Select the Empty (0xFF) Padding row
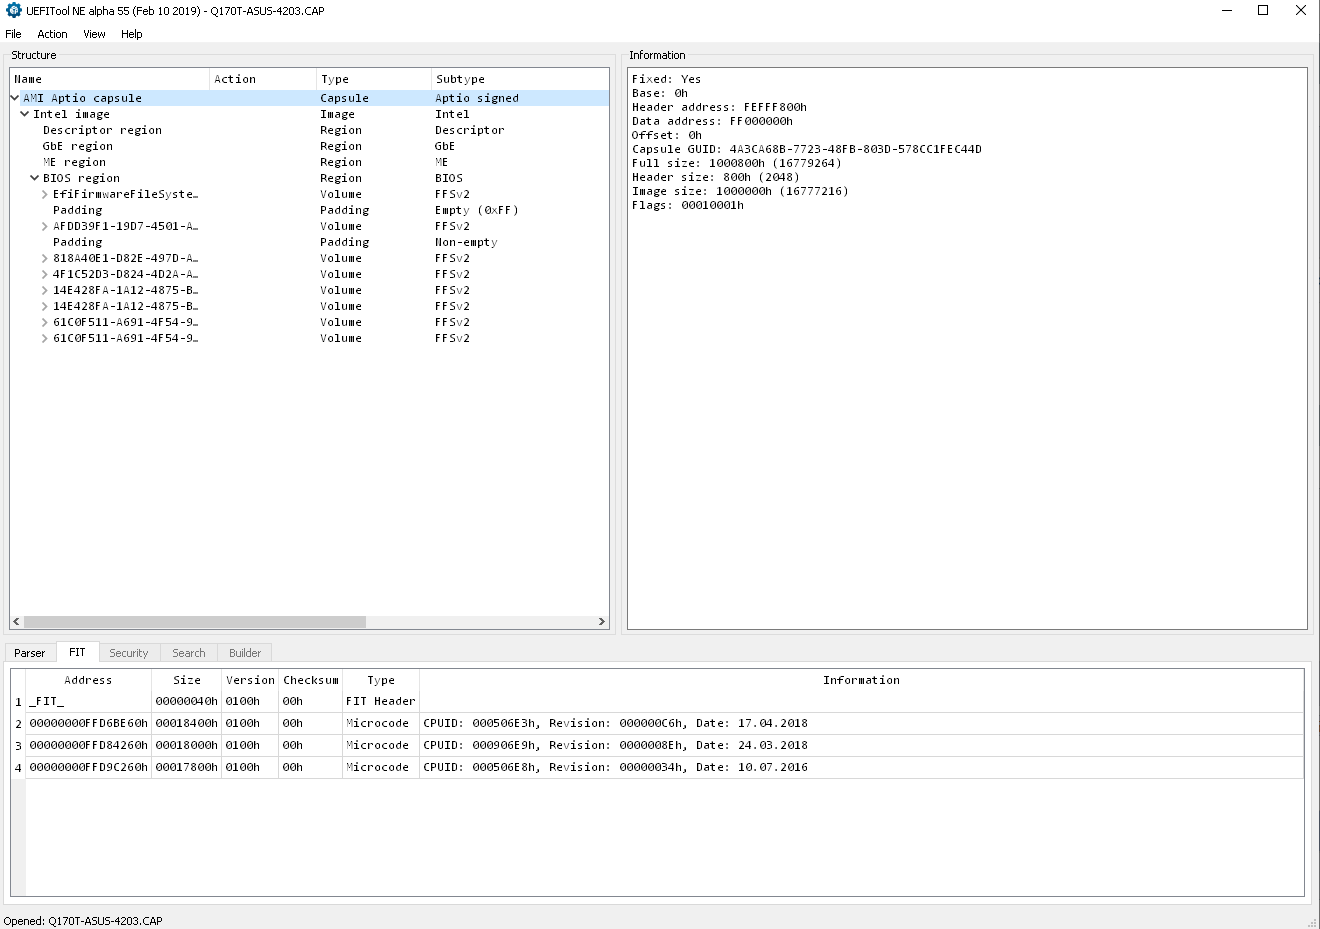This screenshot has height=929, width=1320. (309, 210)
